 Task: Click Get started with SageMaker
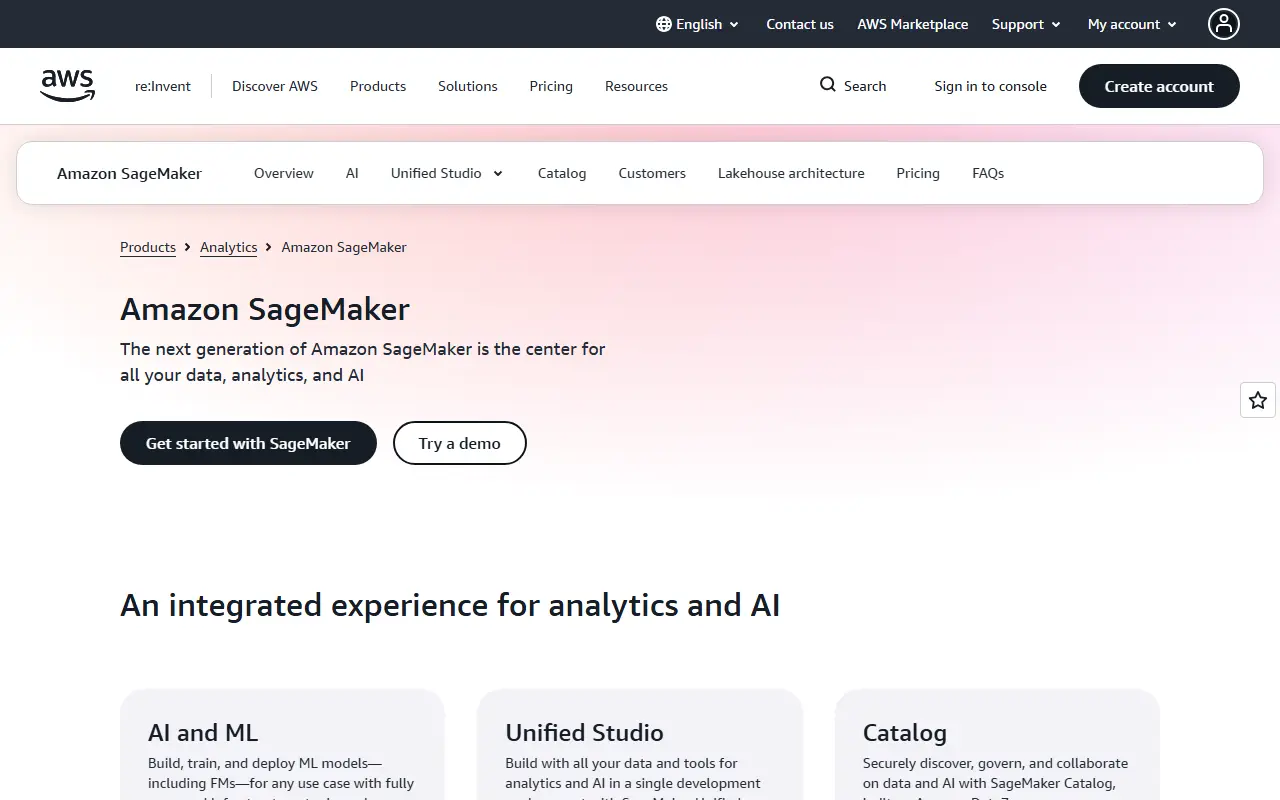(x=248, y=443)
